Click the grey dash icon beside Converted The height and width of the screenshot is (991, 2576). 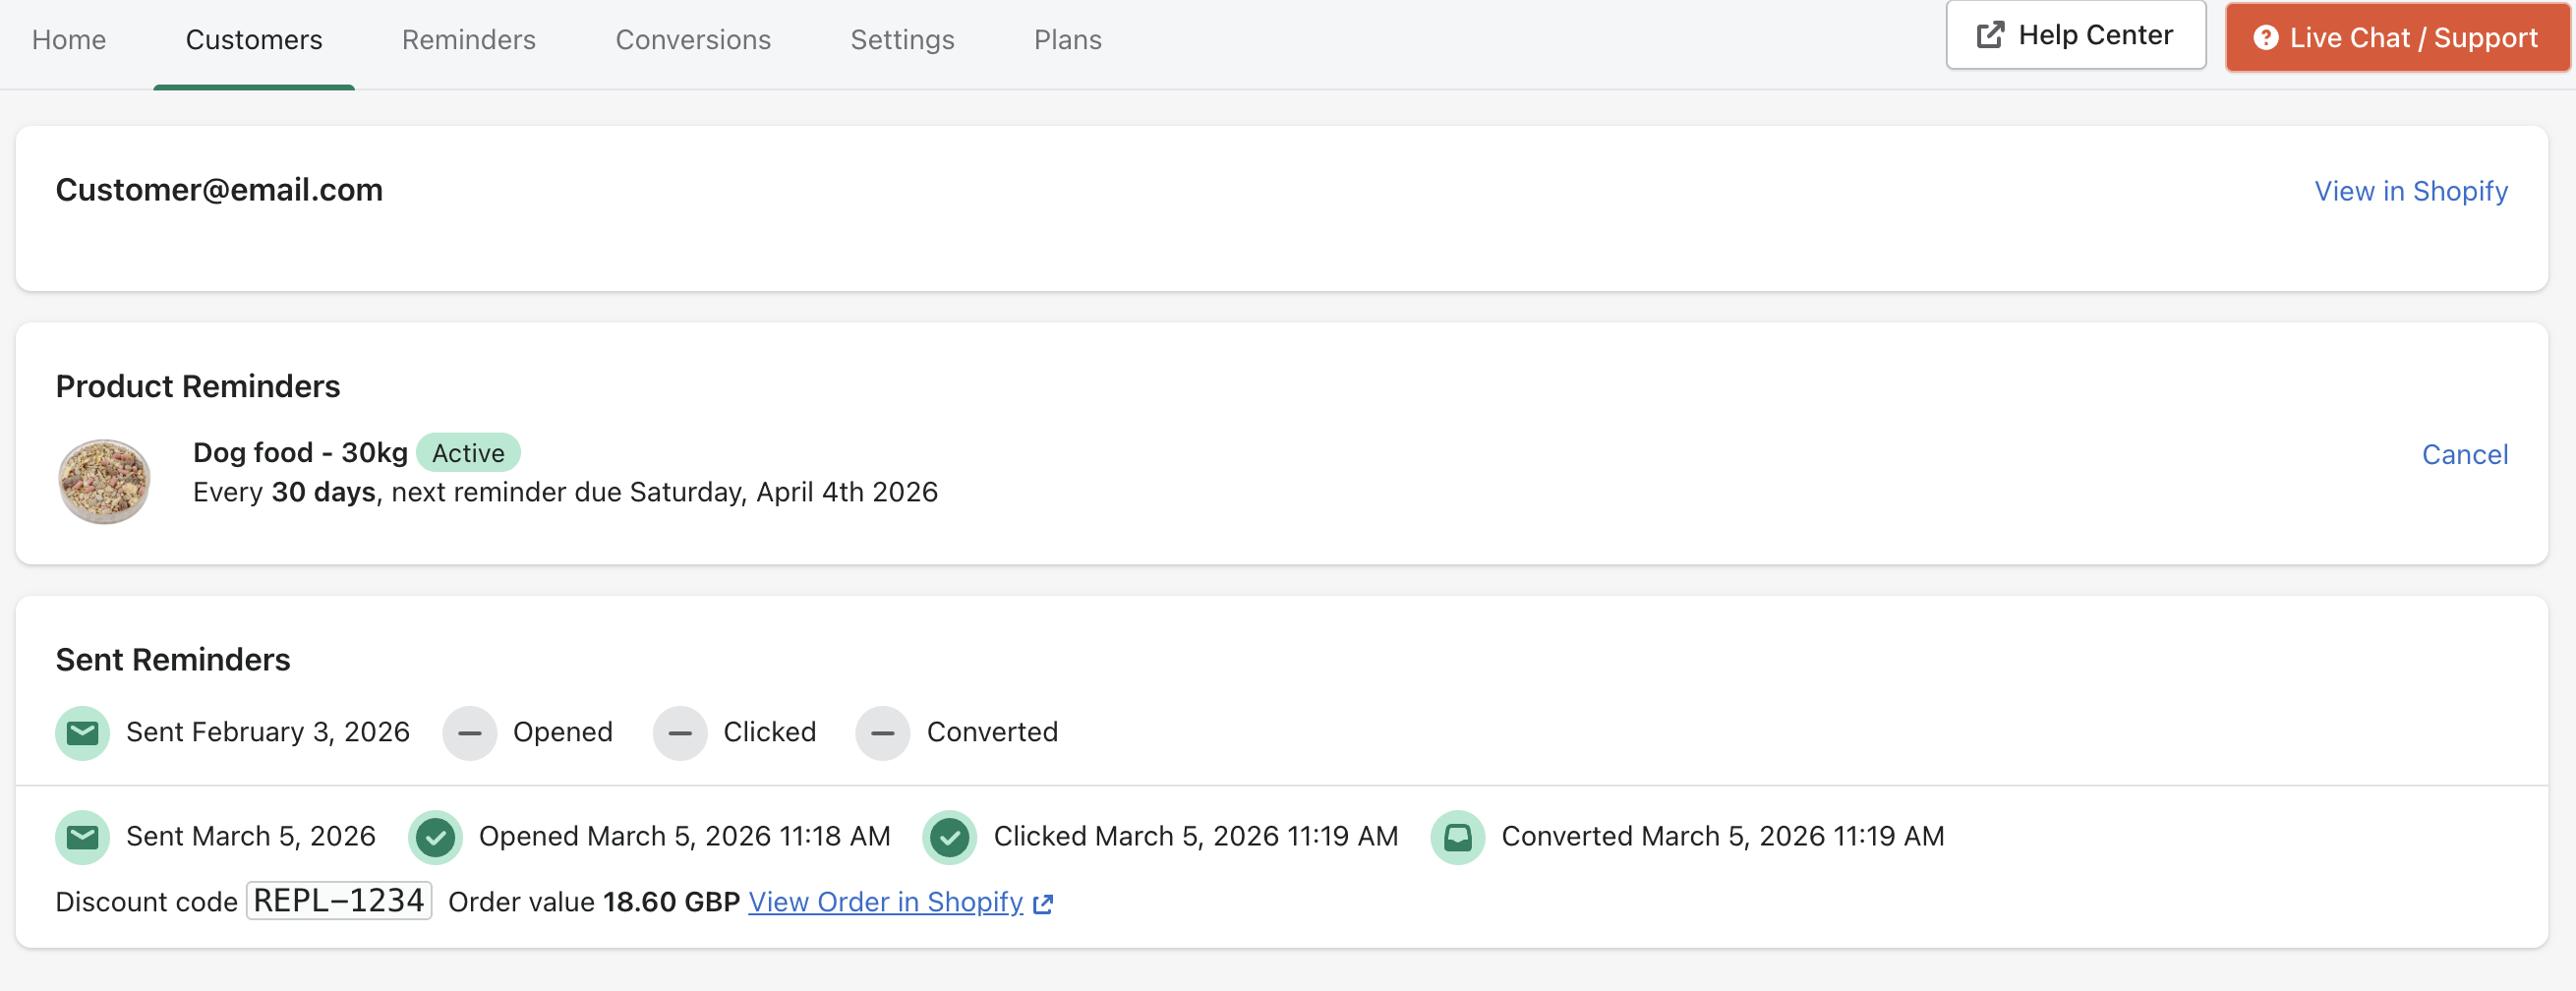[x=882, y=733]
